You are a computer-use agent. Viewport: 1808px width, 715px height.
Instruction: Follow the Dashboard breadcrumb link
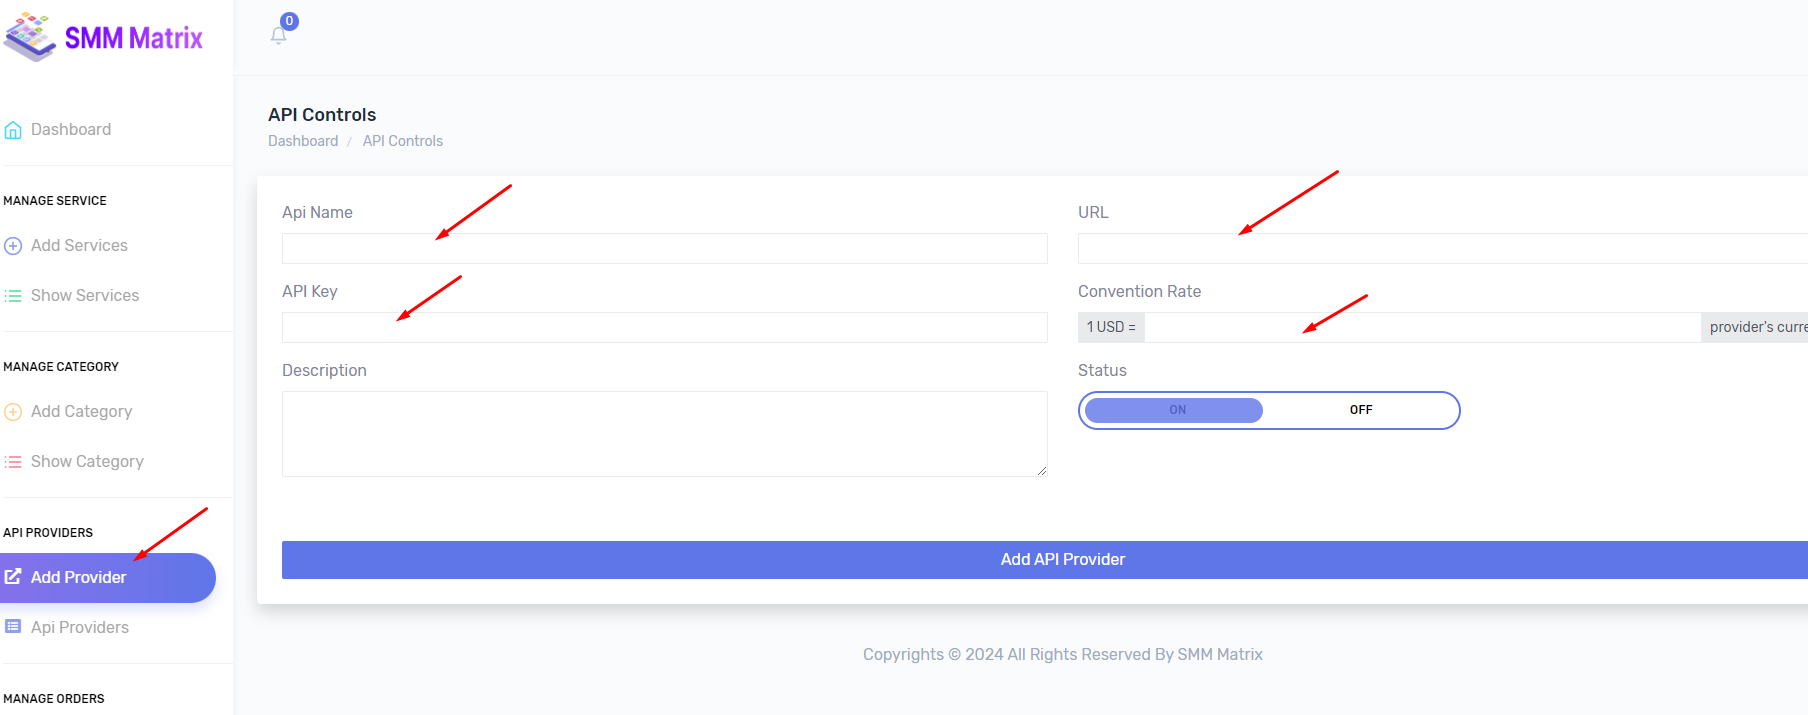(x=303, y=141)
